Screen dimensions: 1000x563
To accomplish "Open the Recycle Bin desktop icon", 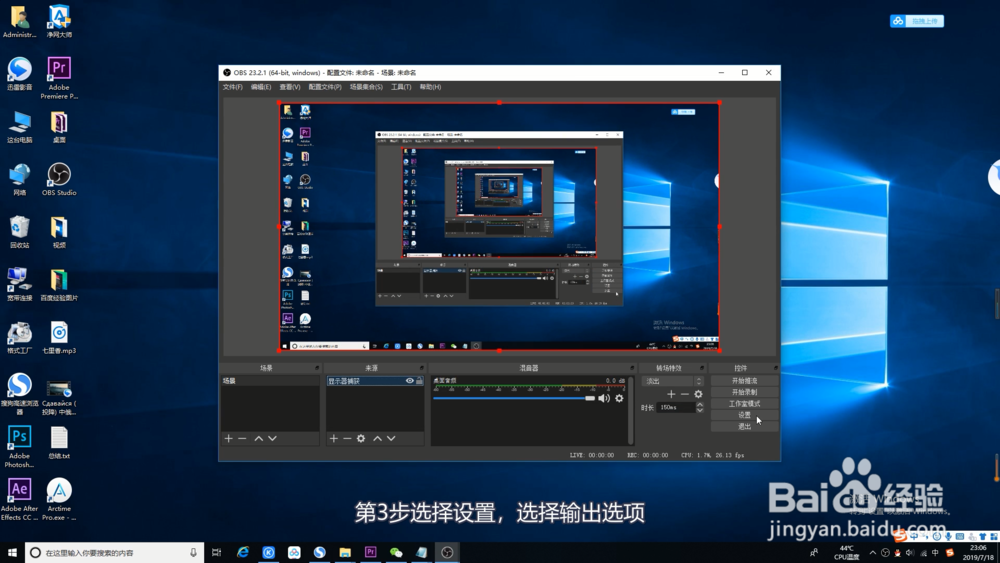I will click(x=19, y=232).
